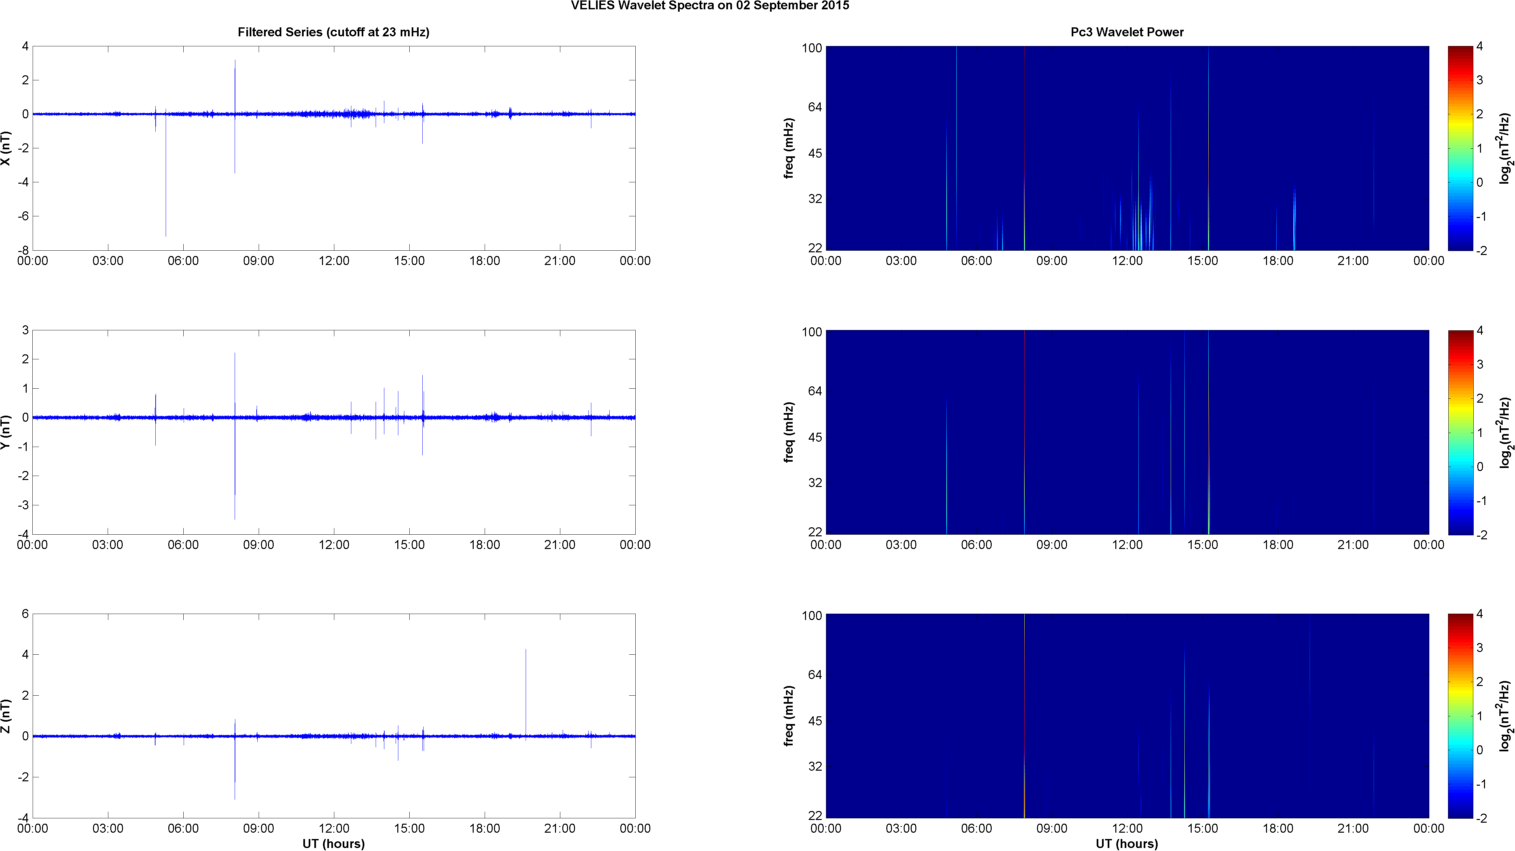Click "freq (mHz)" label of bottom wavelet panel

[x=788, y=716]
